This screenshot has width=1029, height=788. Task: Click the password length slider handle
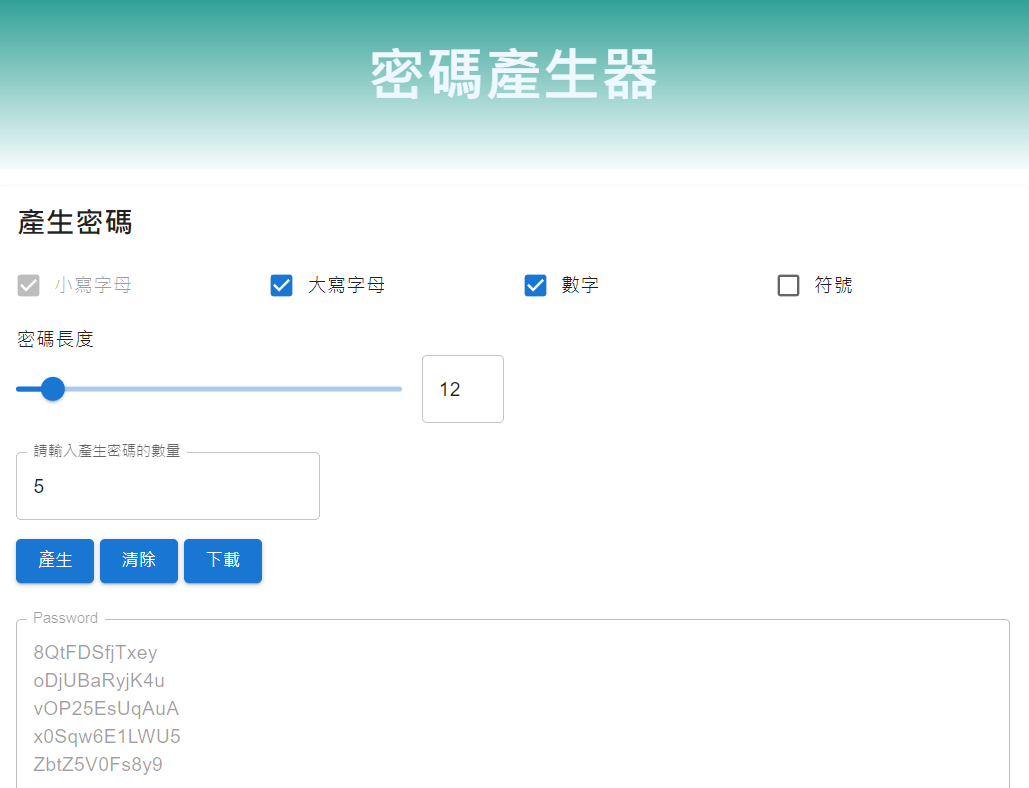tap(53, 389)
